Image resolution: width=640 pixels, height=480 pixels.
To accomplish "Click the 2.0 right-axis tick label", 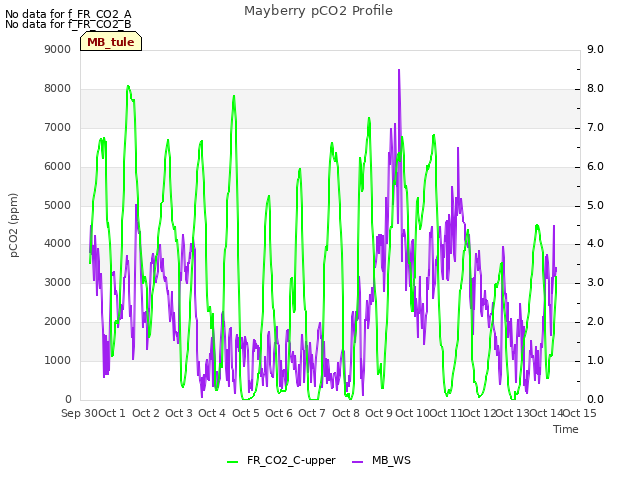I will click(x=595, y=322).
